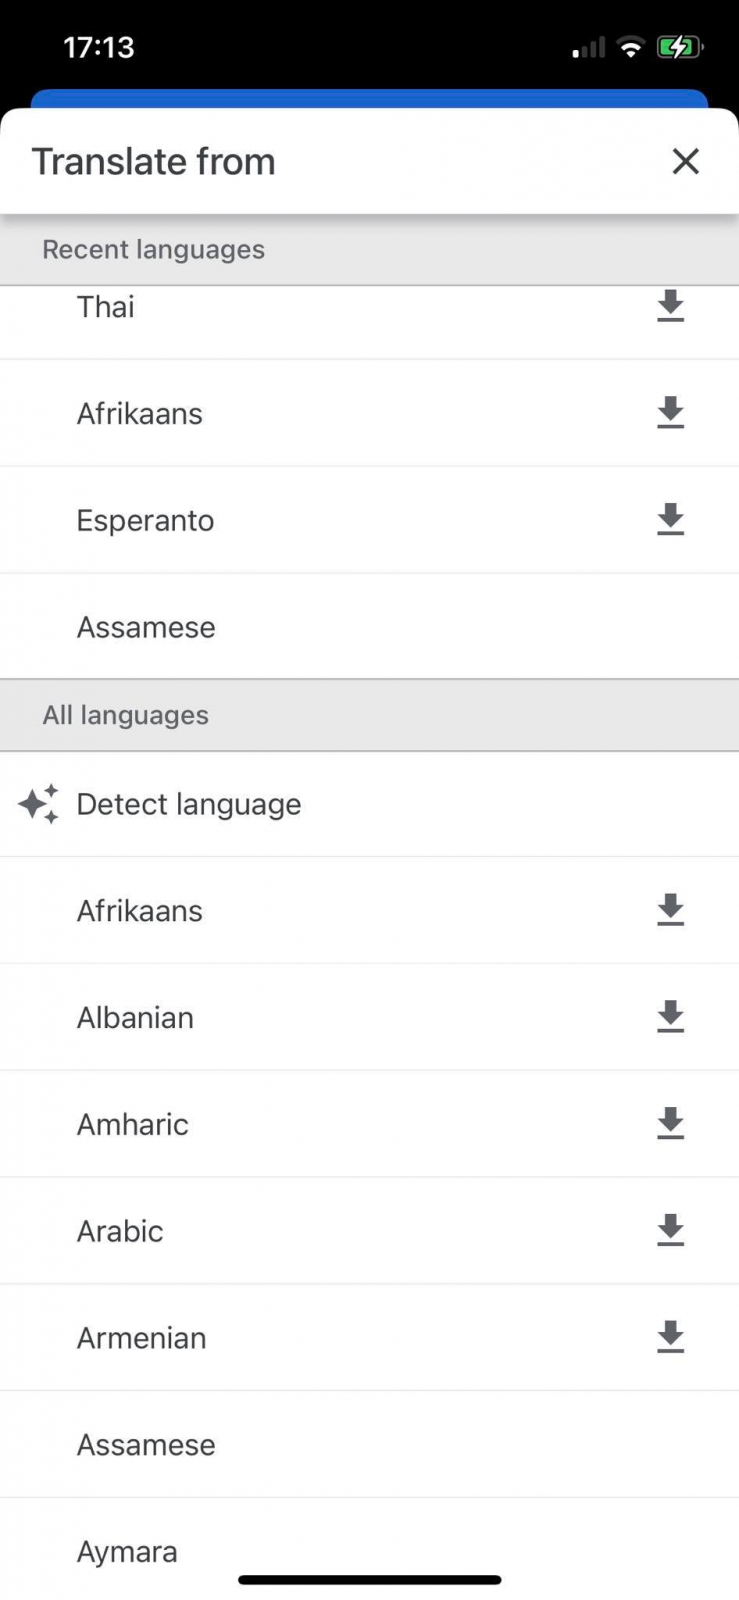Pick Assamese from Recent languages
This screenshot has height=1600, width=739.
[146, 627]
